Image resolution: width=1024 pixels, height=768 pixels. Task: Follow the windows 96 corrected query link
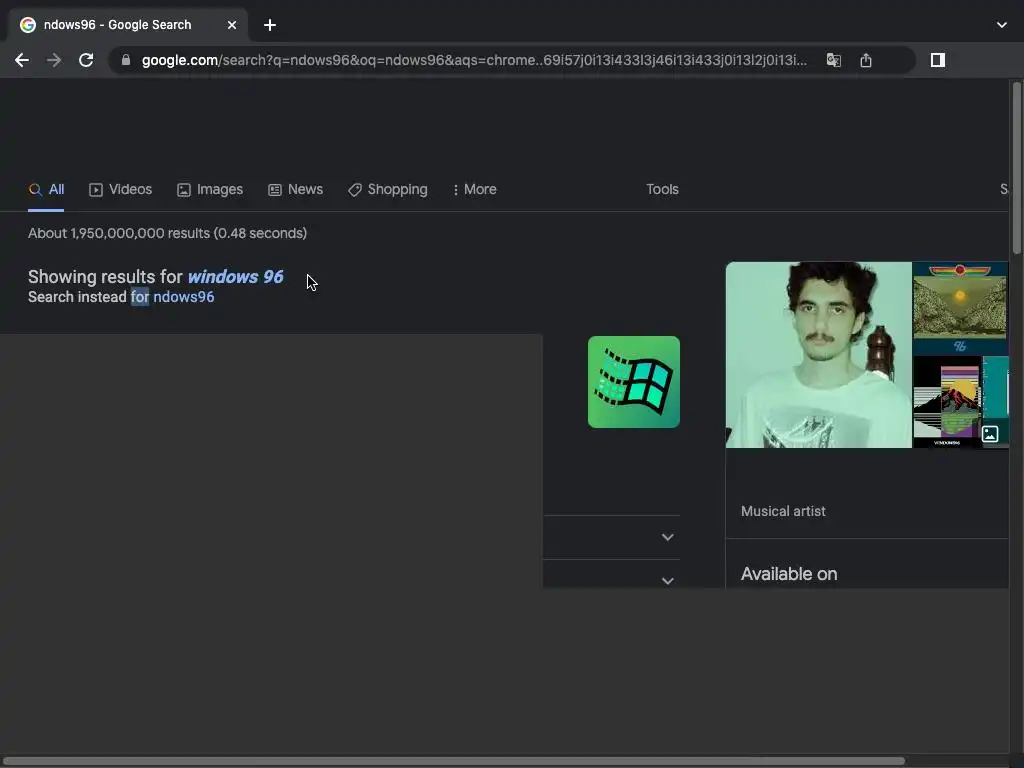tap(236, 277)
